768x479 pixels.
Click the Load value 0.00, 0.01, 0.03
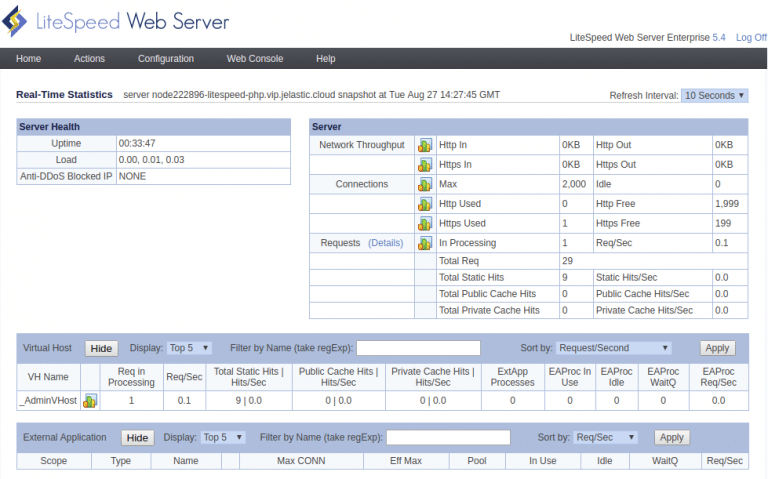(x=151, y=160)
